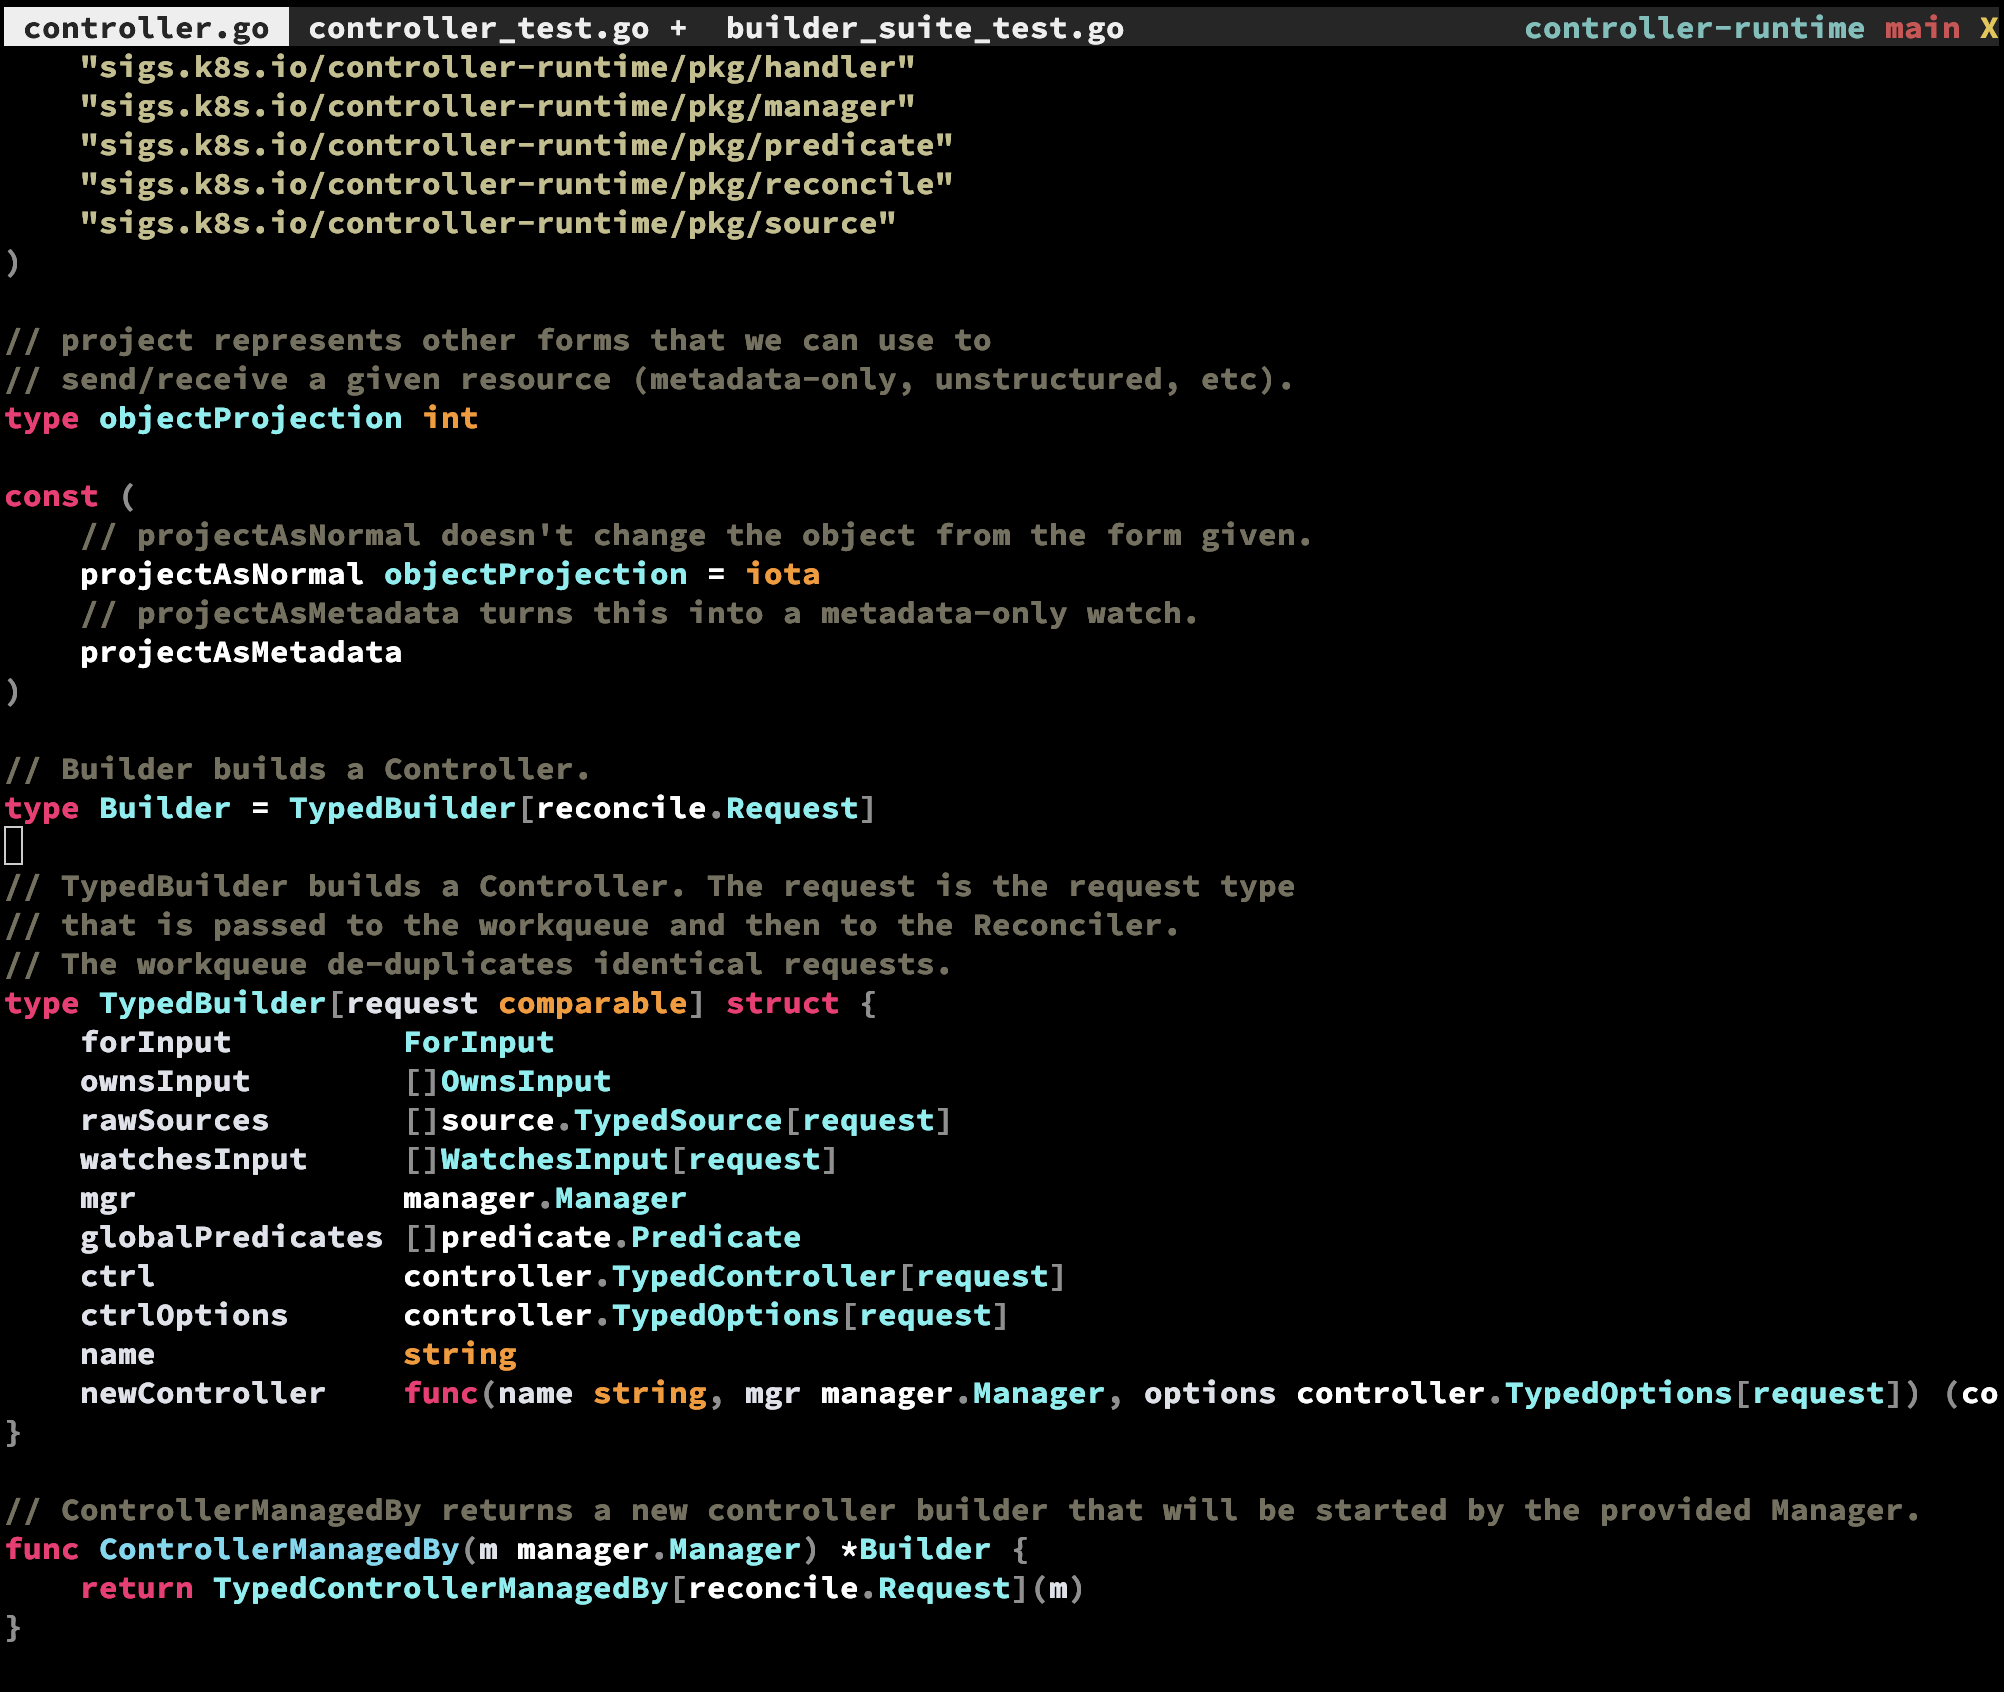Close the current tab with the X

tap(1988, 28)
